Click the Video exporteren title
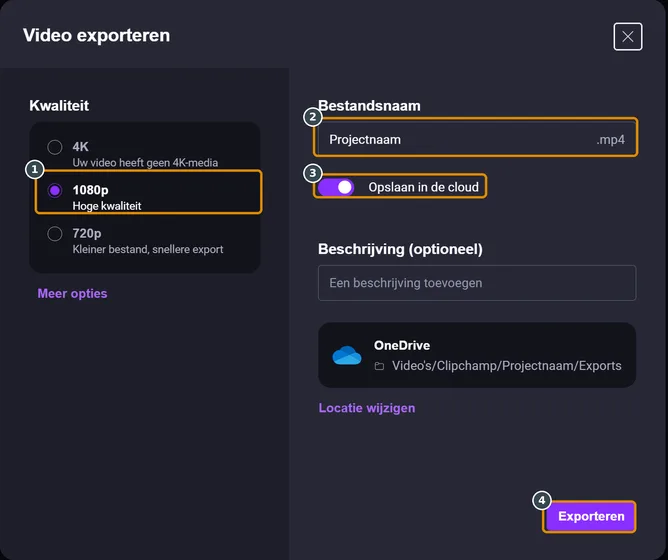This screenshot has width=668, height=560. coord(97,35)
